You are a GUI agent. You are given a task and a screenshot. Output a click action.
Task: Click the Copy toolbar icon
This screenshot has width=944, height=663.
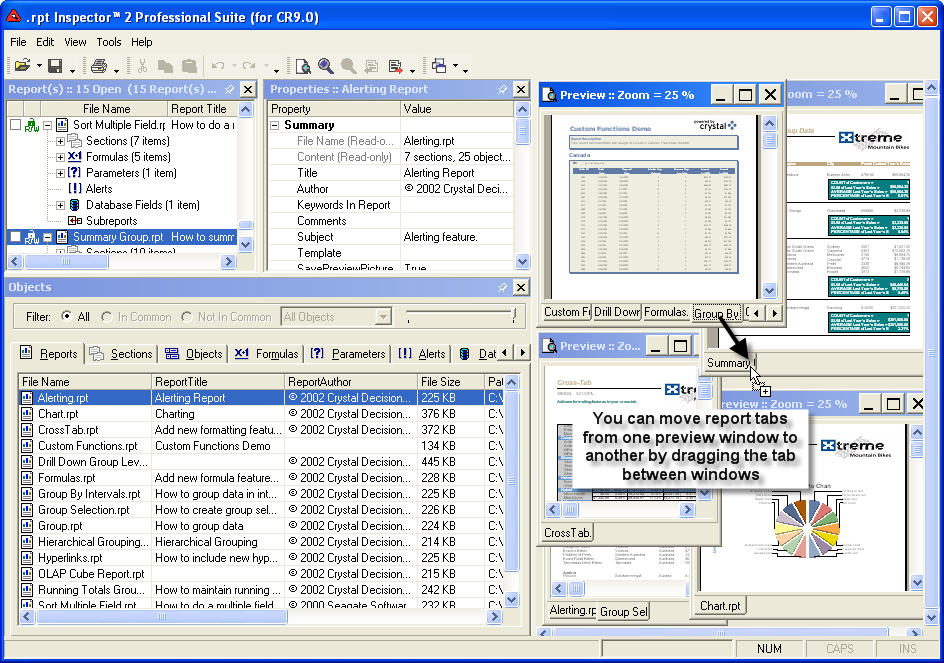coord(165,65)
